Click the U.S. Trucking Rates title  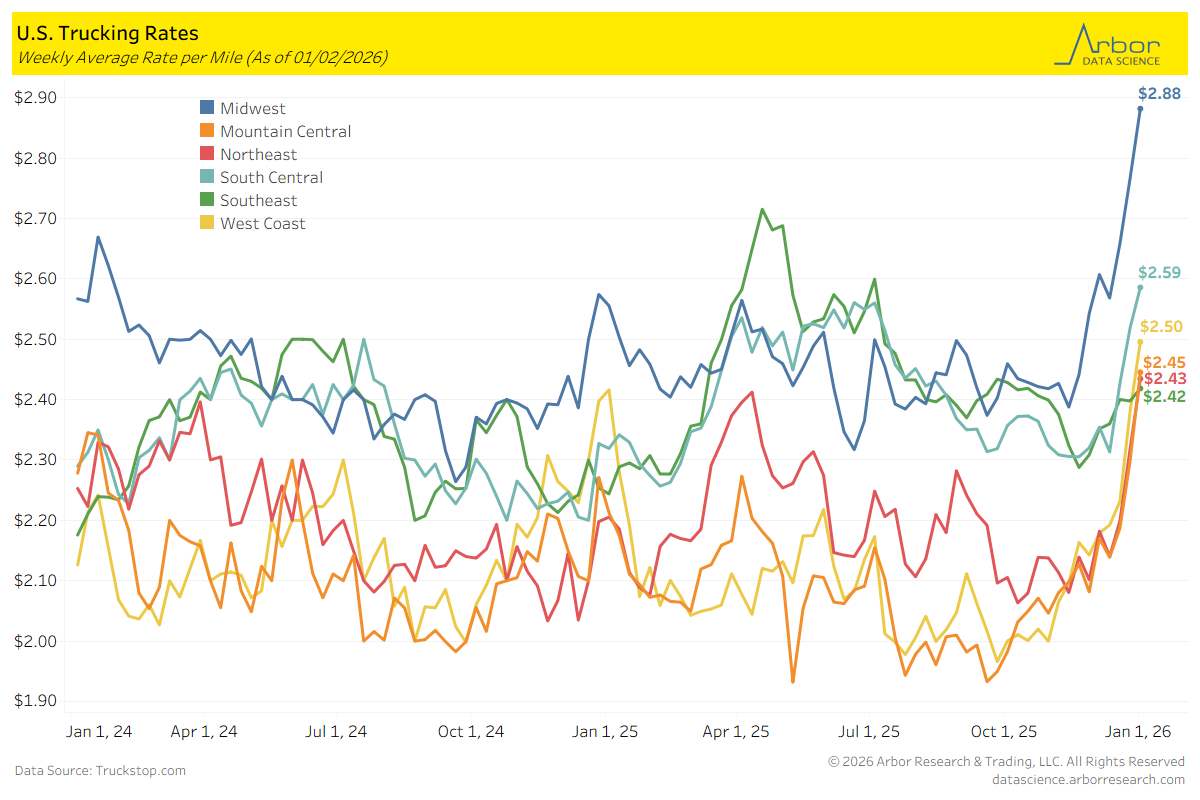point(107,34)
